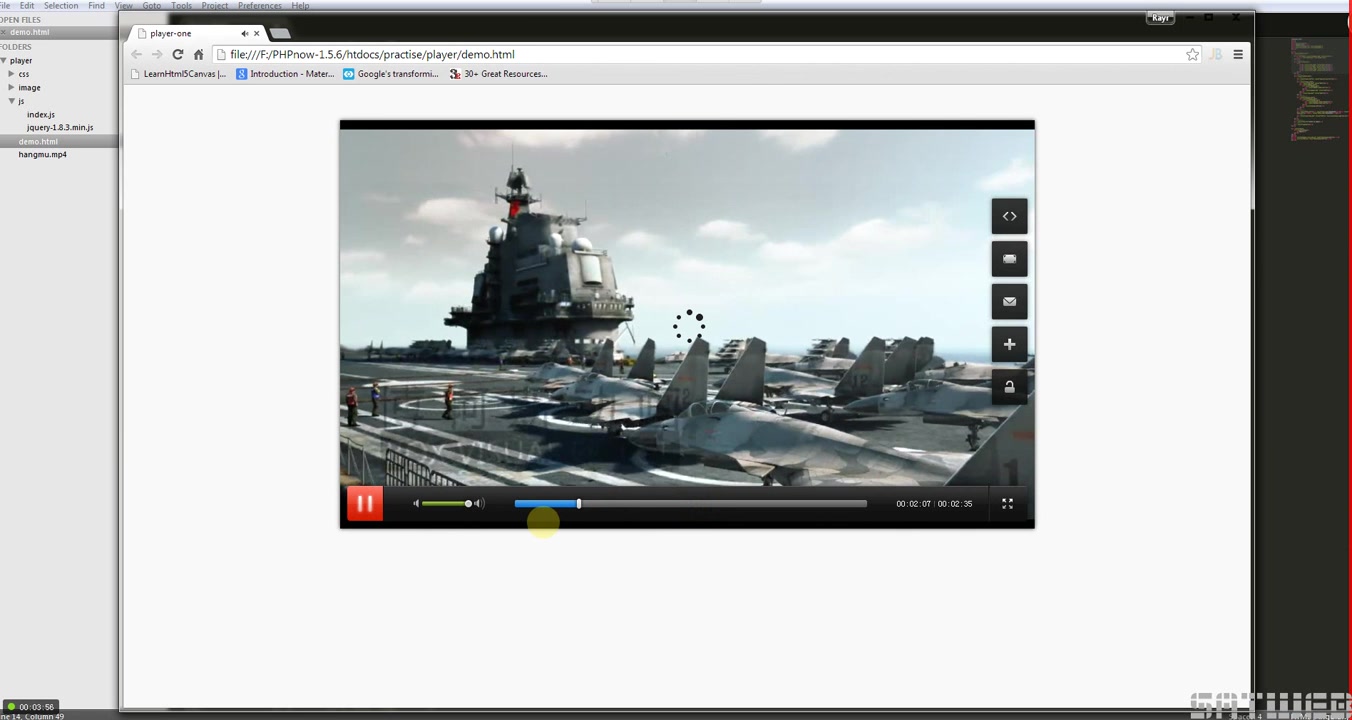Go to browser home page icon
Screen dimensions: 1352x720
pos(198,54)
